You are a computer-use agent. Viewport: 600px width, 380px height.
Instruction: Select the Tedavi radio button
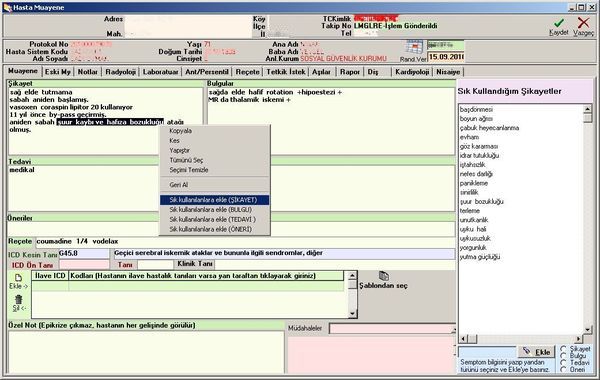point(563,362)
